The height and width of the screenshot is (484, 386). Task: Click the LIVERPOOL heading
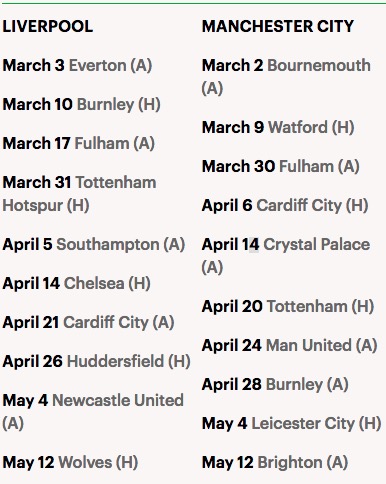[x=48, y=26]
